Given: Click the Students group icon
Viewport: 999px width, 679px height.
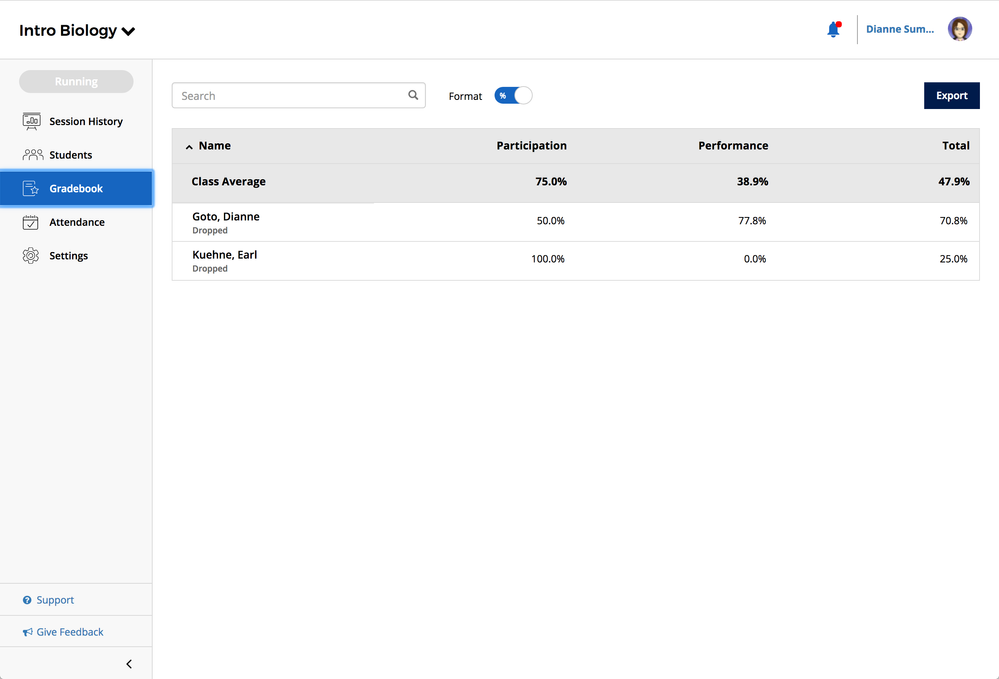Looking at the screenshot, I should (x=32, y=155).
